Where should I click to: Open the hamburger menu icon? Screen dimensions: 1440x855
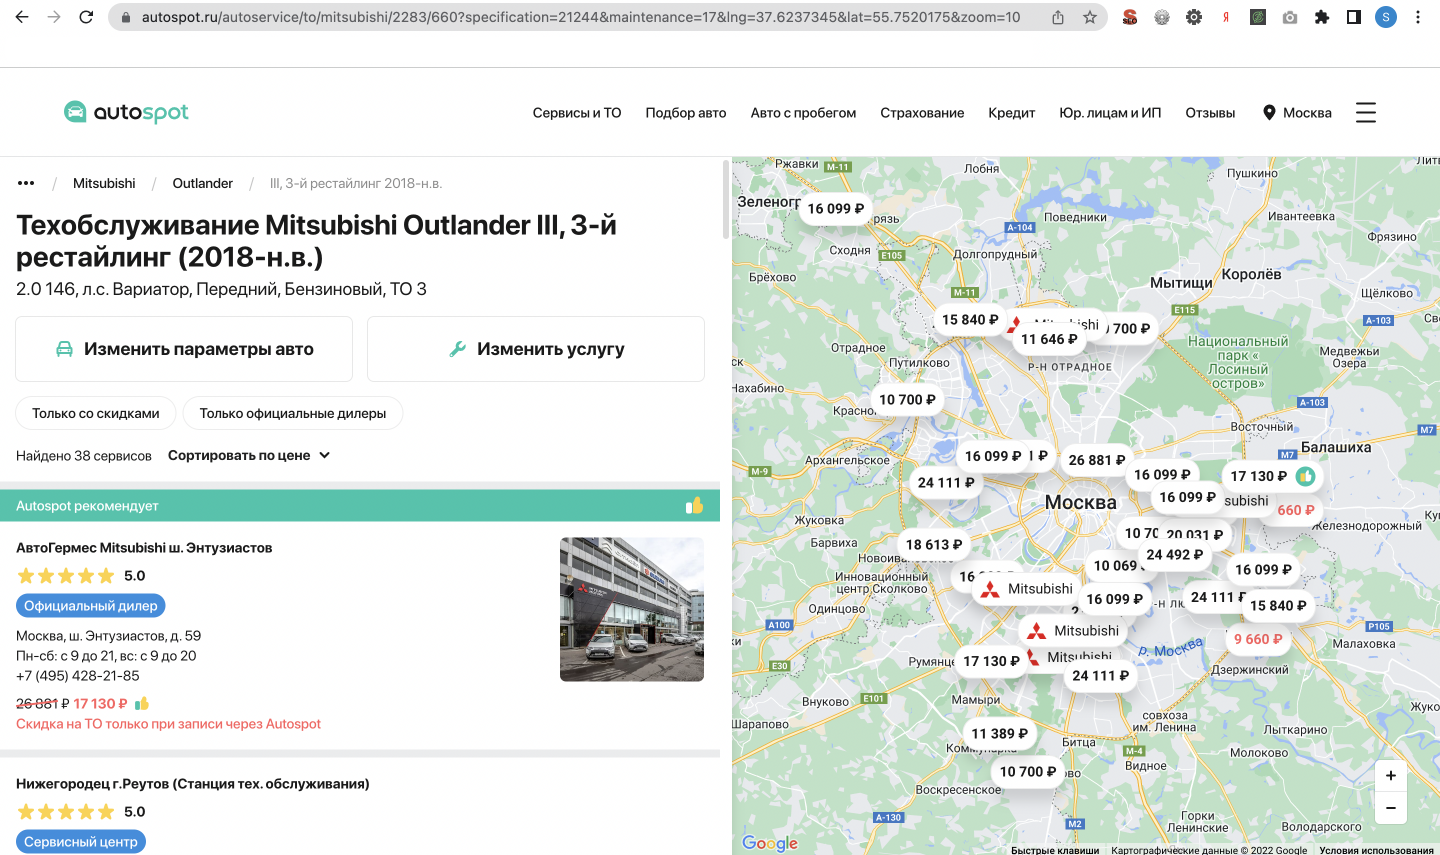[1366, 112]
